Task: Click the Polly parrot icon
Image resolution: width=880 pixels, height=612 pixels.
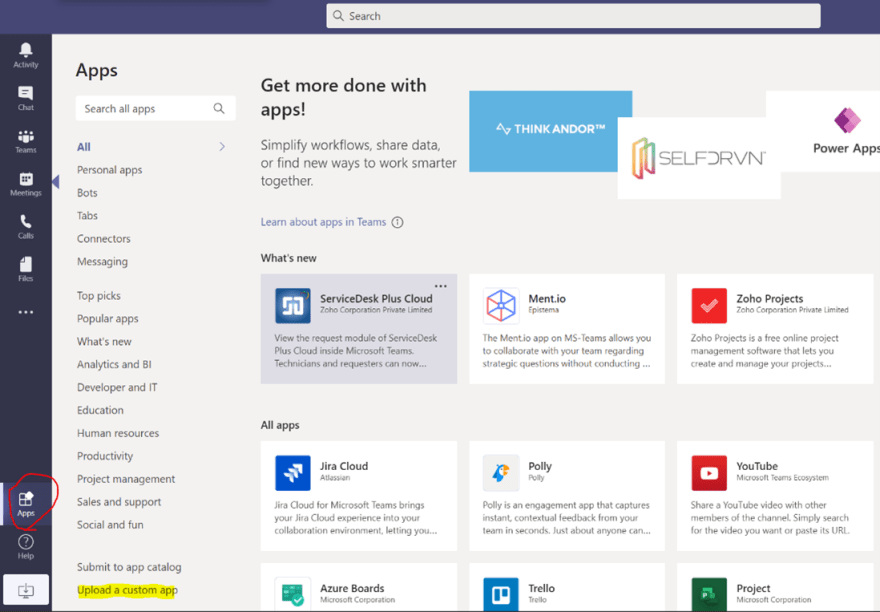Action: click(x=501, y=473)
